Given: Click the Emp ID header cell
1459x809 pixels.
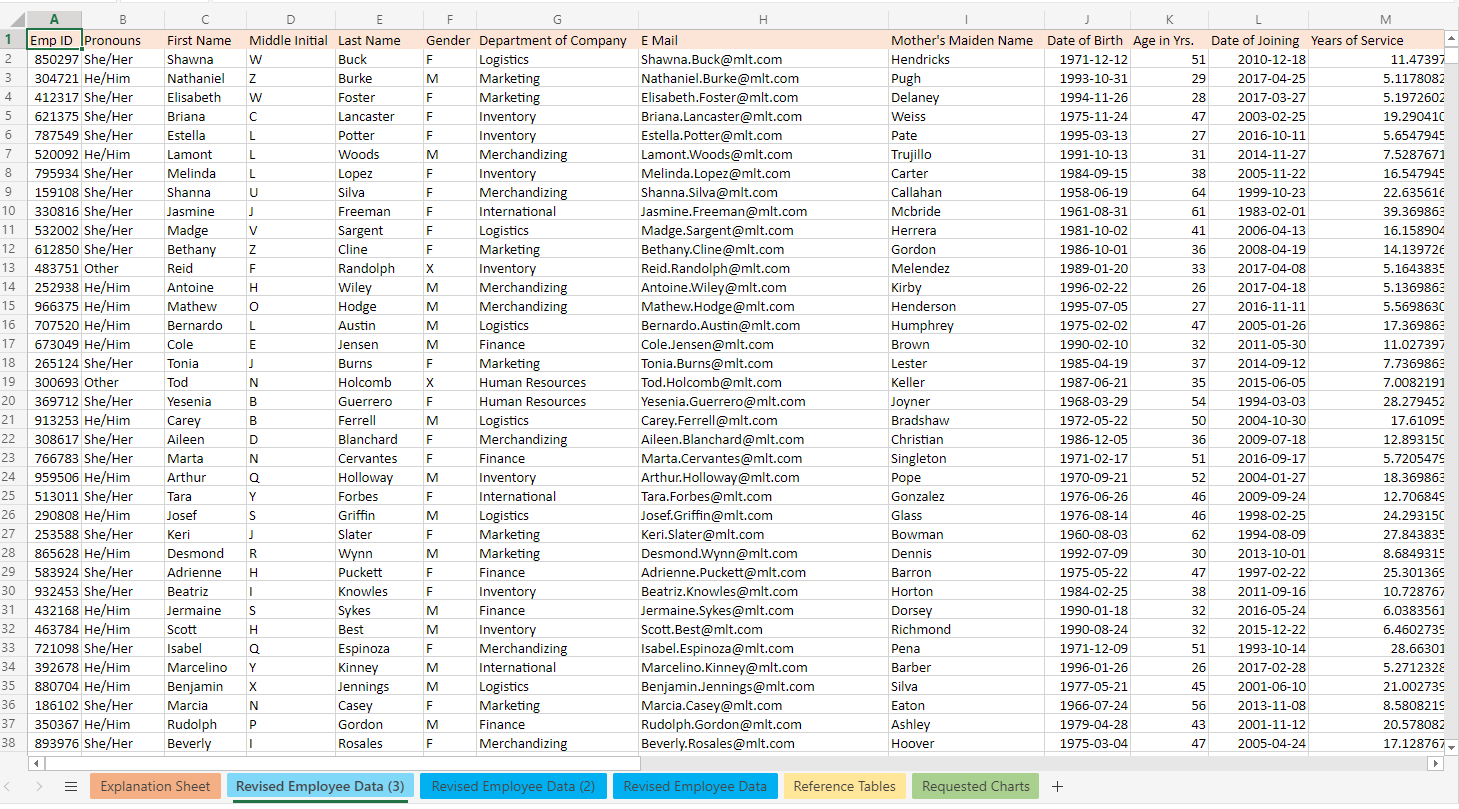Looking at the screenshot, I should coord(53,39).
